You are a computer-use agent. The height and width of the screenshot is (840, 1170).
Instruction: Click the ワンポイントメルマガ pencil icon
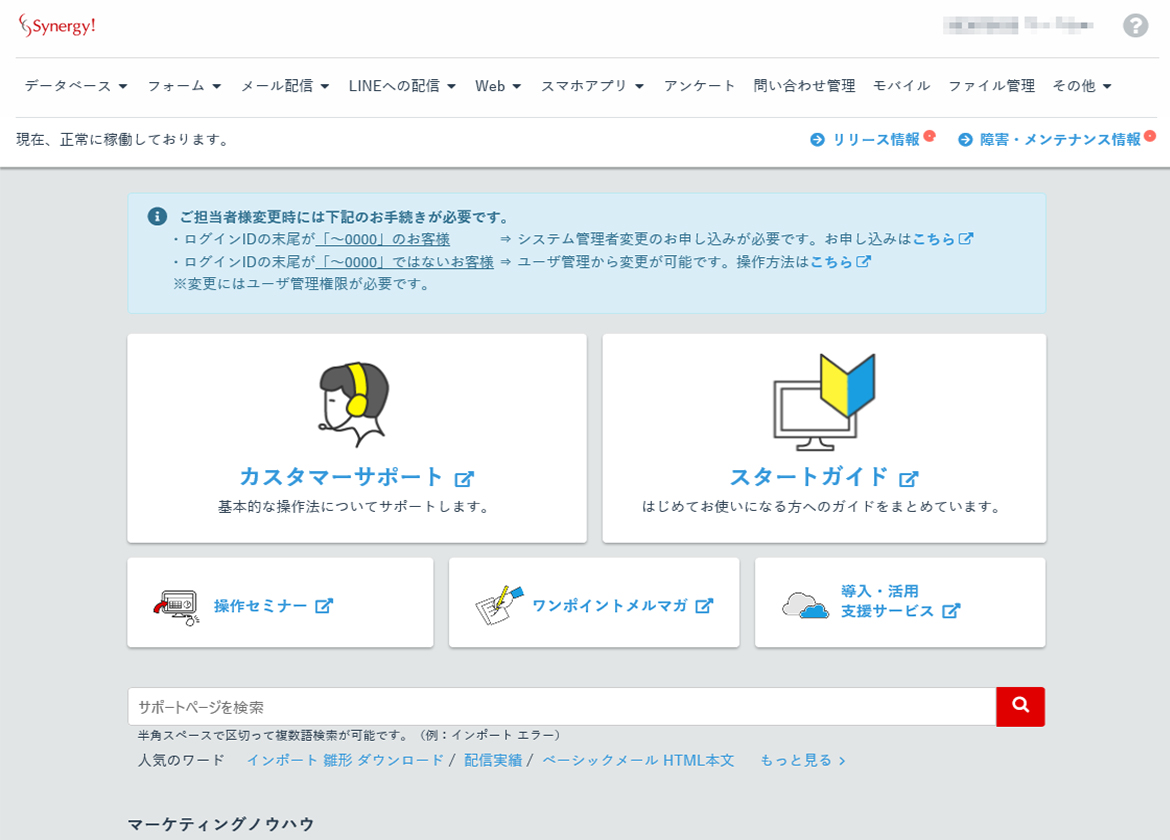pyautogui.click(x=499, y=605)
